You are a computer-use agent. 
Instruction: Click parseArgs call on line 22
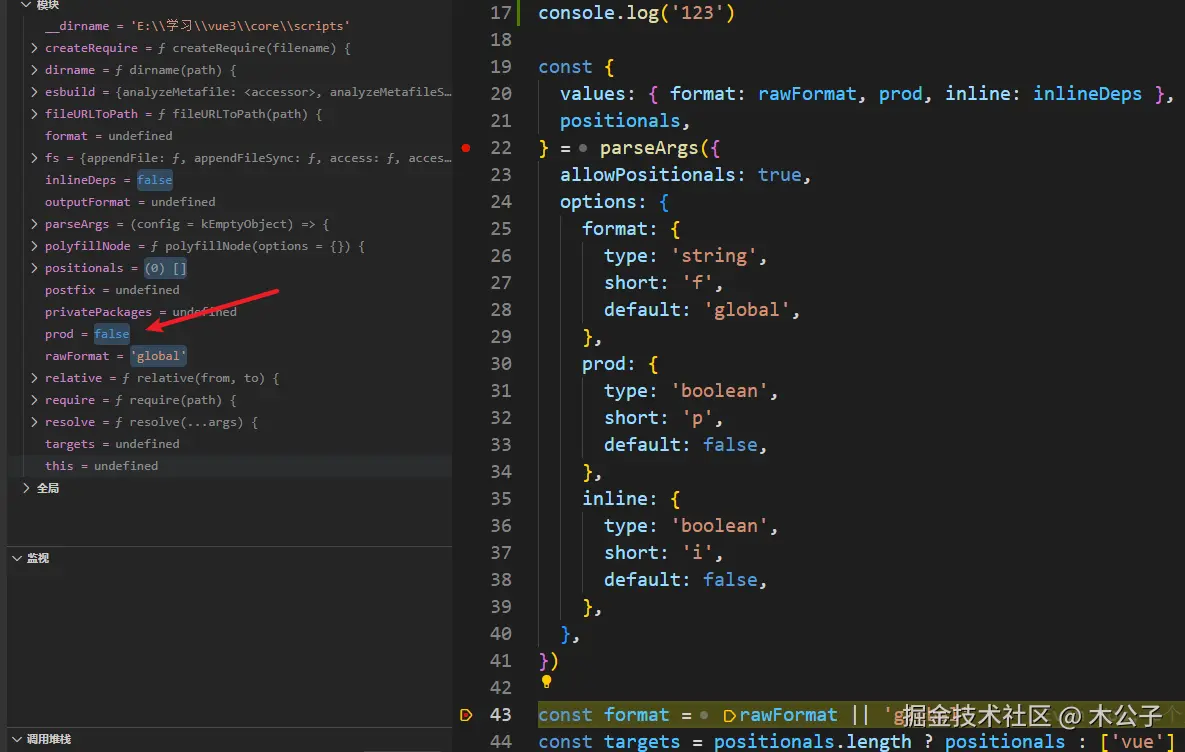[x=649, y=148]
